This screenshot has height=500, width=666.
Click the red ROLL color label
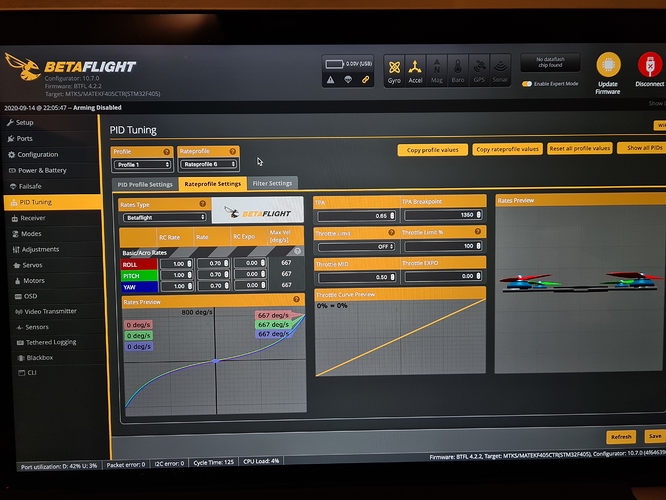point(139,264)
